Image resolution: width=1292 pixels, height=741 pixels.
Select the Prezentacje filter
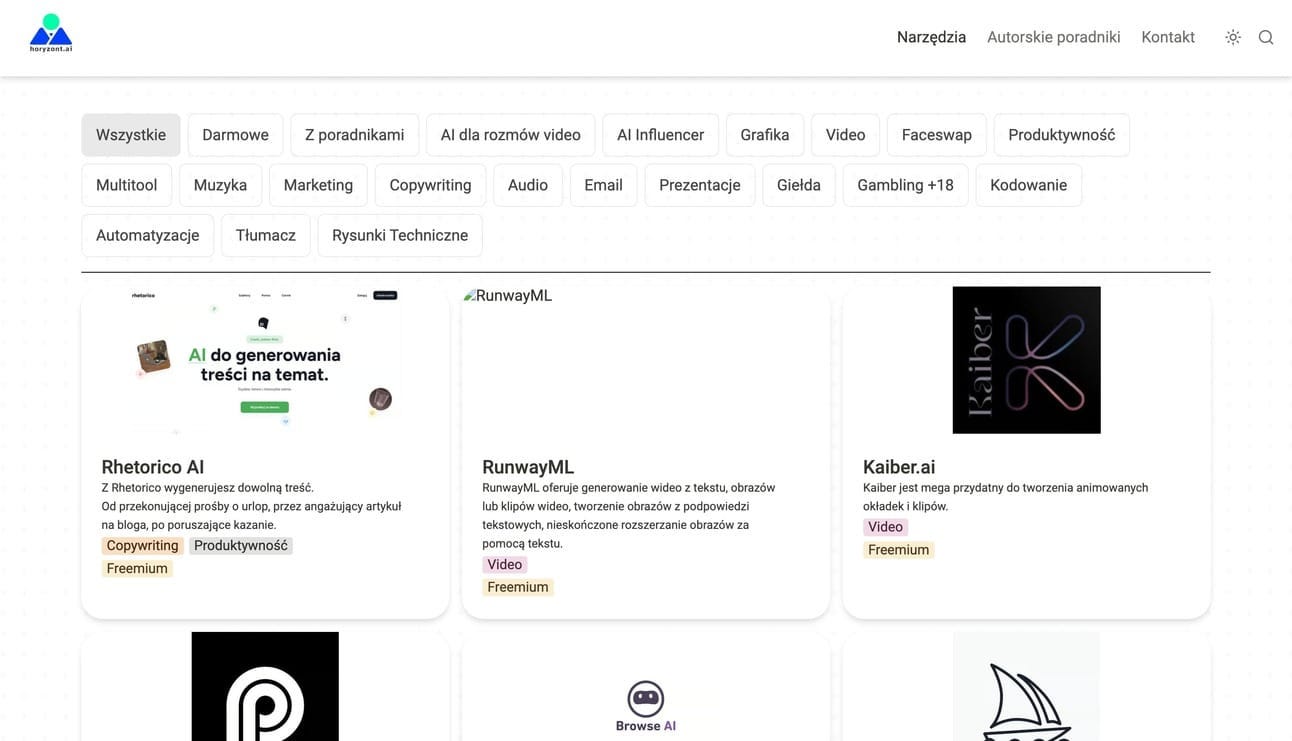(700, 185)
